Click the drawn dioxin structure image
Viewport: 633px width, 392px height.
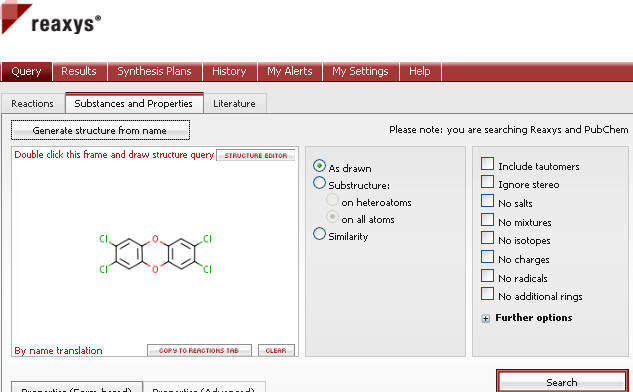pos(155,254)
